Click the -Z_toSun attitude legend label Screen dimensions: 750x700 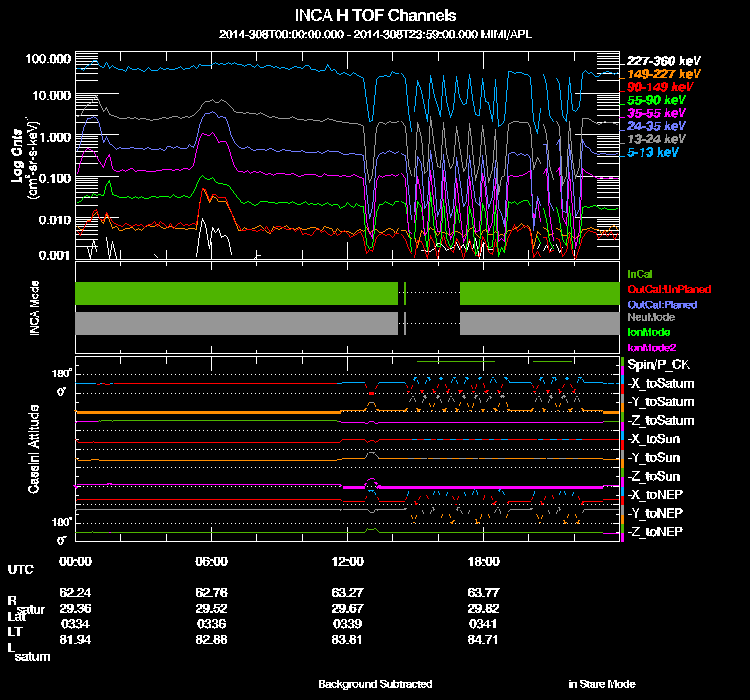click(x=655, y=476)
